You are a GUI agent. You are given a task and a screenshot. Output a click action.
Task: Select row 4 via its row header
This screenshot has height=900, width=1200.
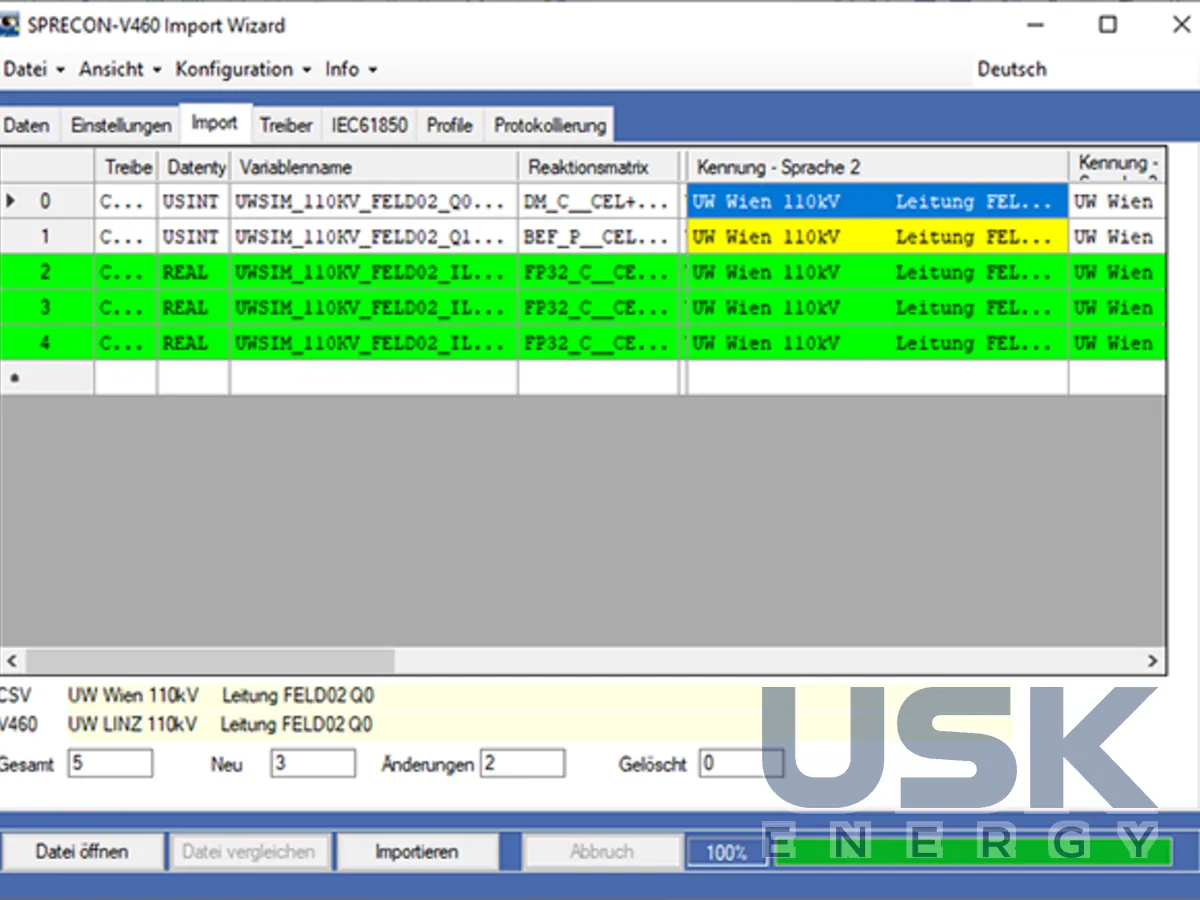(x=47, y=343)
